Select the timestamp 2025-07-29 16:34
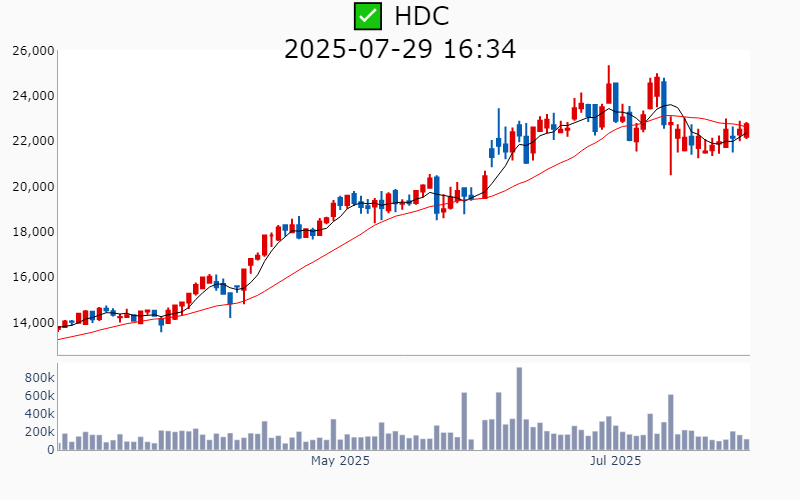This screenshot has height=500, width=800. pyautogui.click(x=400, y=49)
